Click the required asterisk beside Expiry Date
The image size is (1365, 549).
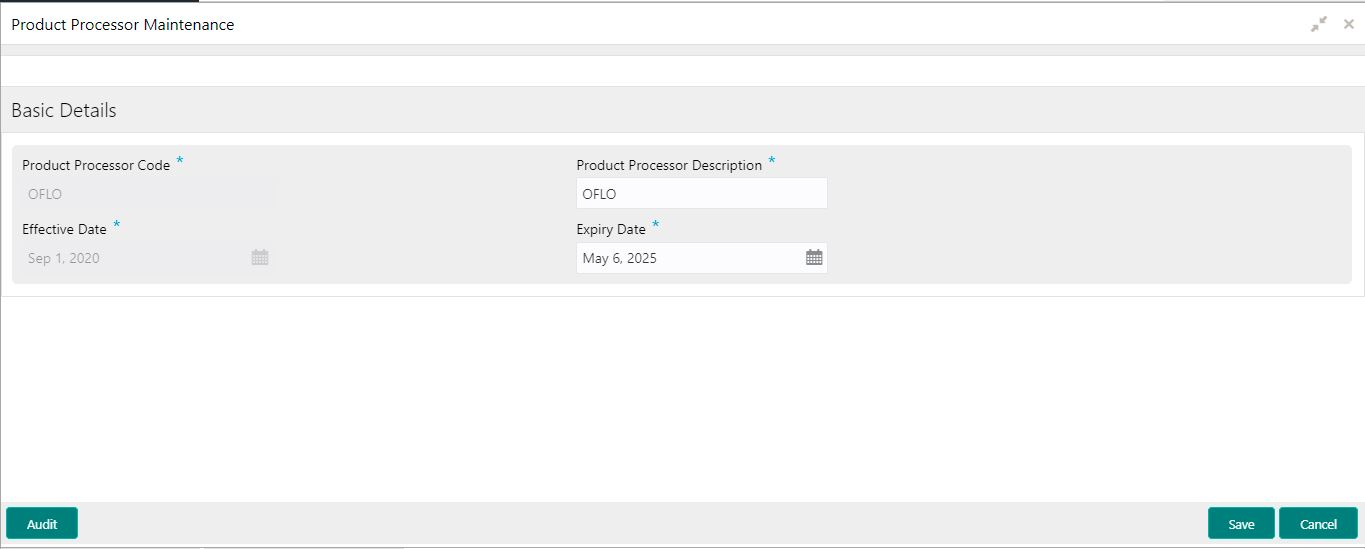coord(656,225)
